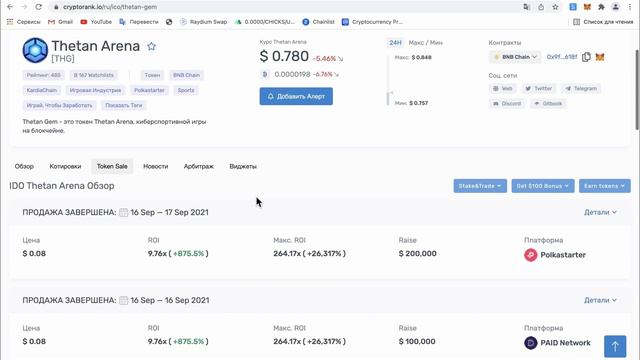
Task: Open the Stake&Trade dropdown
Action: (x=480, y=186)
